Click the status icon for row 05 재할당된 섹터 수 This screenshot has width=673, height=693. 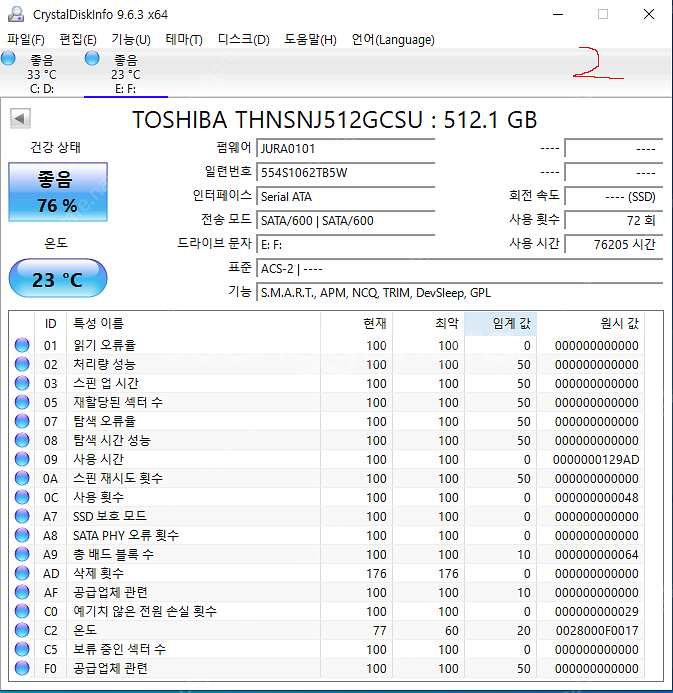click(x=22, y=402)
